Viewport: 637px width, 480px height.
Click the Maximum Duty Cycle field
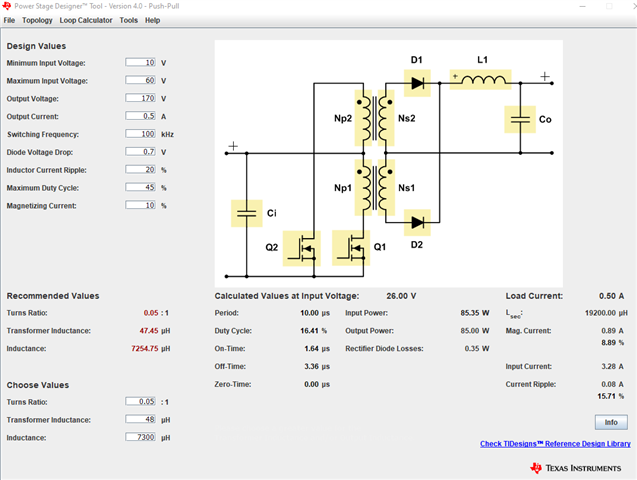pyautogui.click(x=141, y=188)
